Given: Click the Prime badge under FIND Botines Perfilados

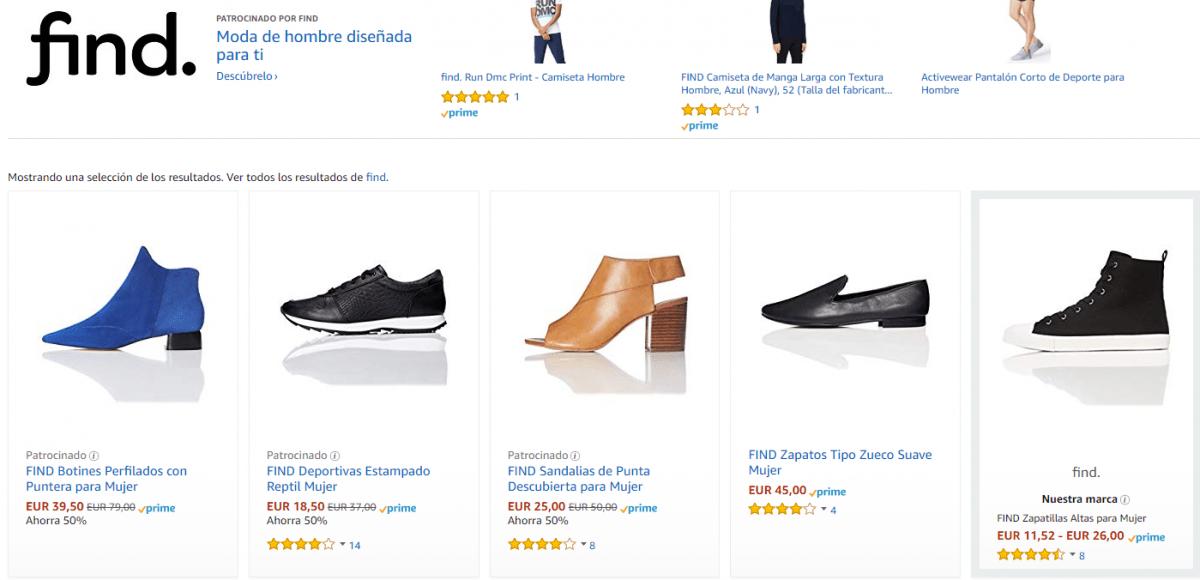Looking at the screenshot, I should [x=156, y=508].
